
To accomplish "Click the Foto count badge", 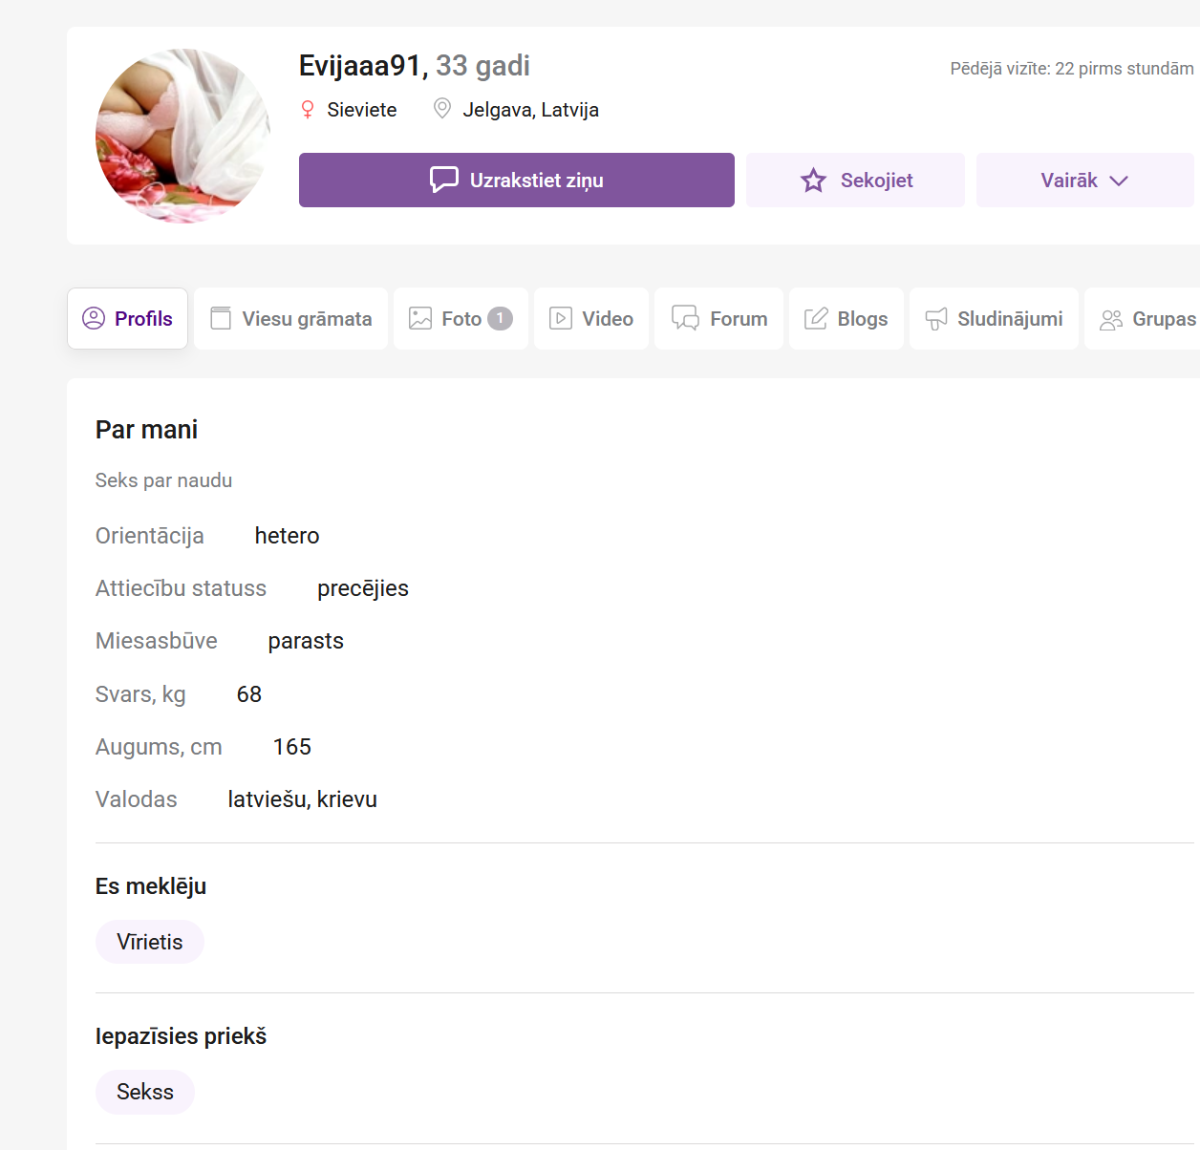I will tap(500, 318).
